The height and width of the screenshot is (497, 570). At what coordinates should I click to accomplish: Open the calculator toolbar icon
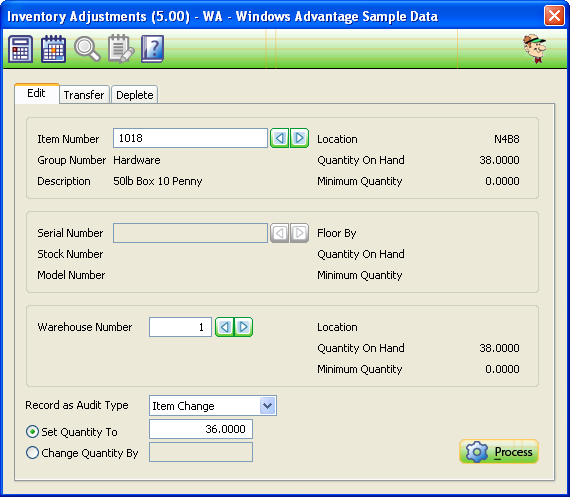tap(20, 49)
